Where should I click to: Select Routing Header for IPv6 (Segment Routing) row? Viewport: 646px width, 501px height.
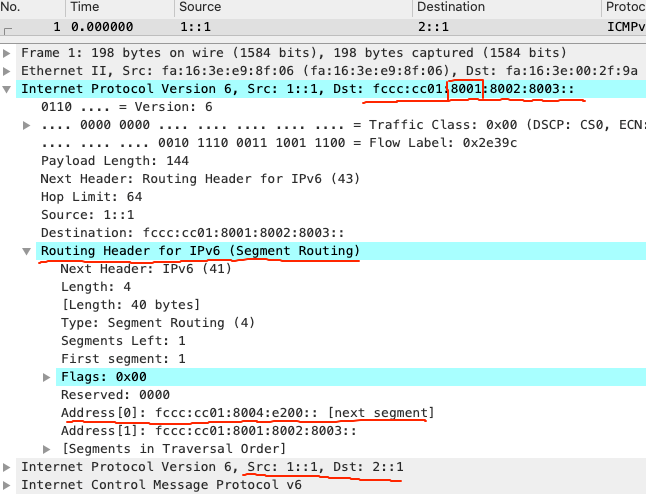point(341,251)
